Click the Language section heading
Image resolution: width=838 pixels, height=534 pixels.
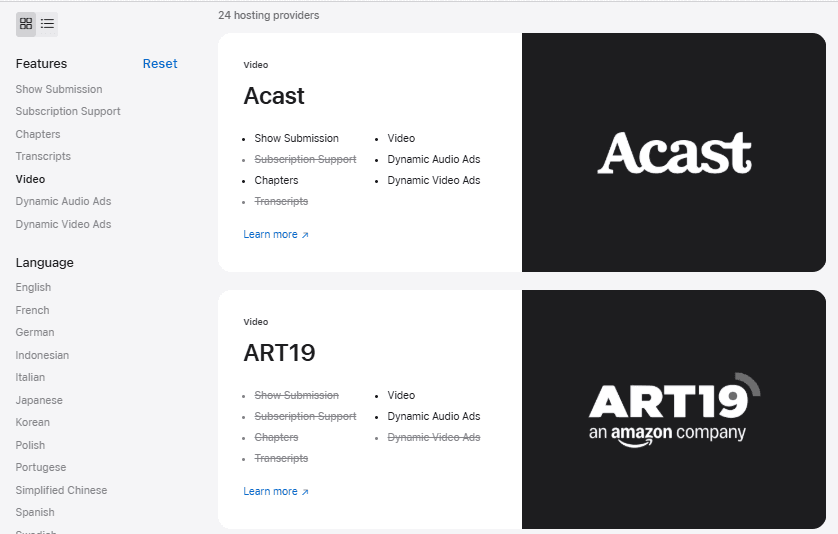point(45,262)
